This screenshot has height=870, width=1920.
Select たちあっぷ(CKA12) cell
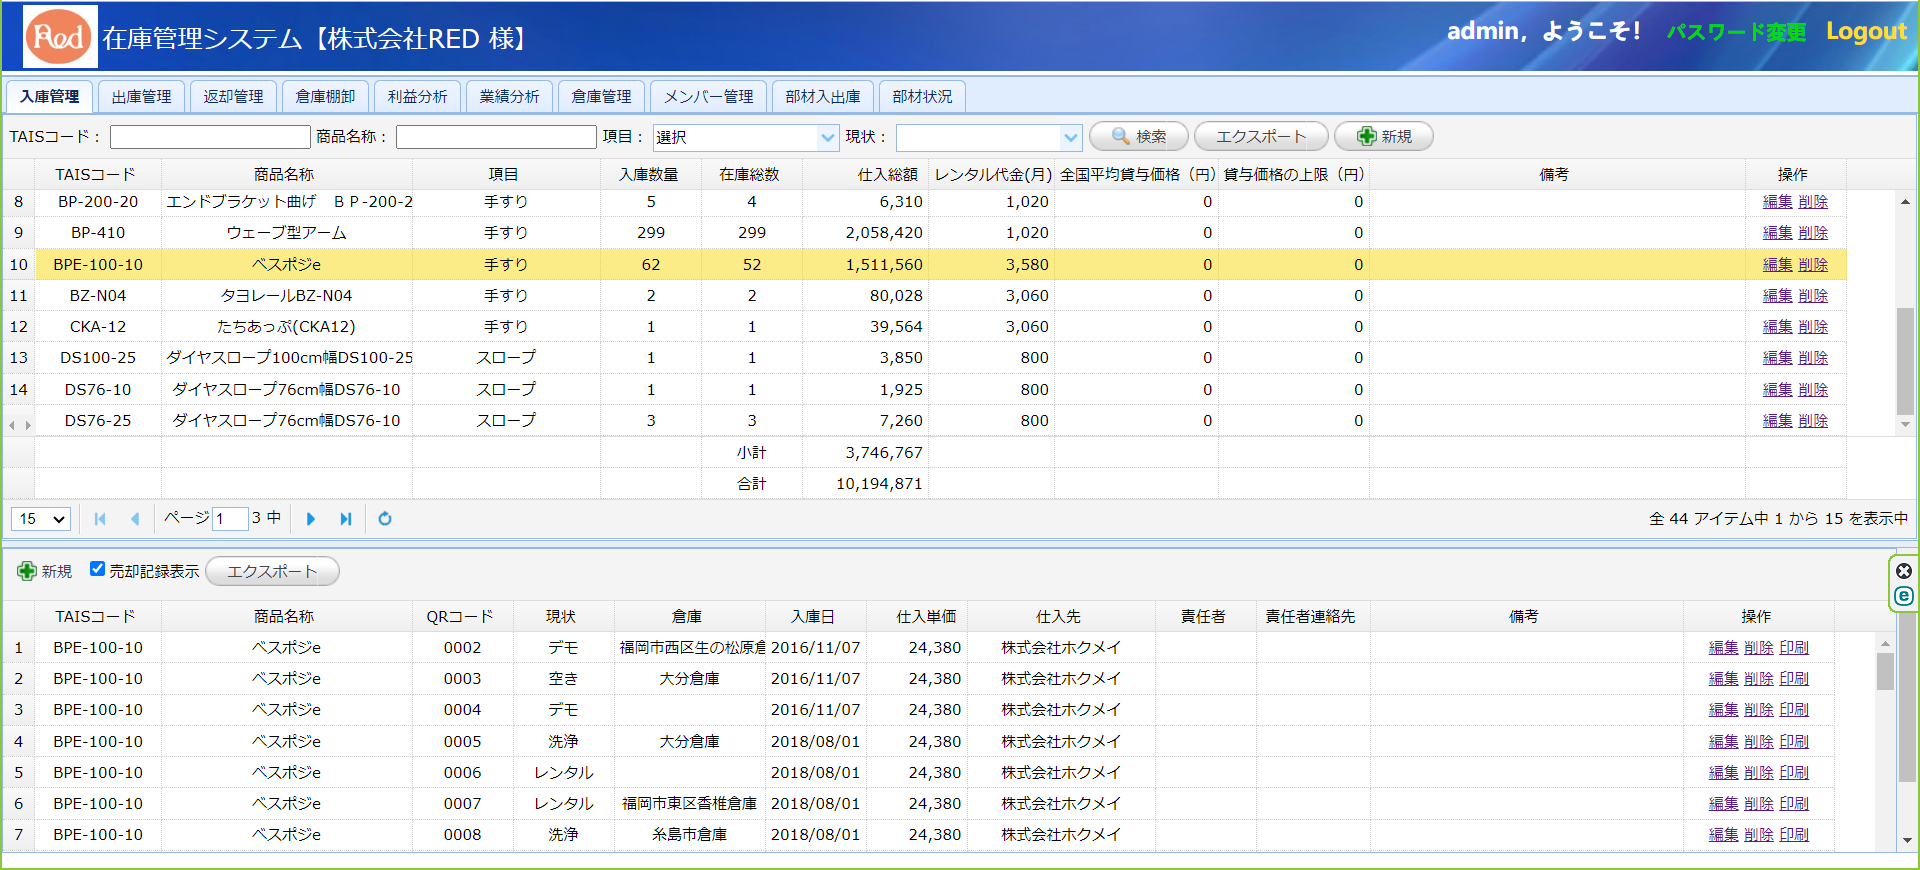[286, 327]
